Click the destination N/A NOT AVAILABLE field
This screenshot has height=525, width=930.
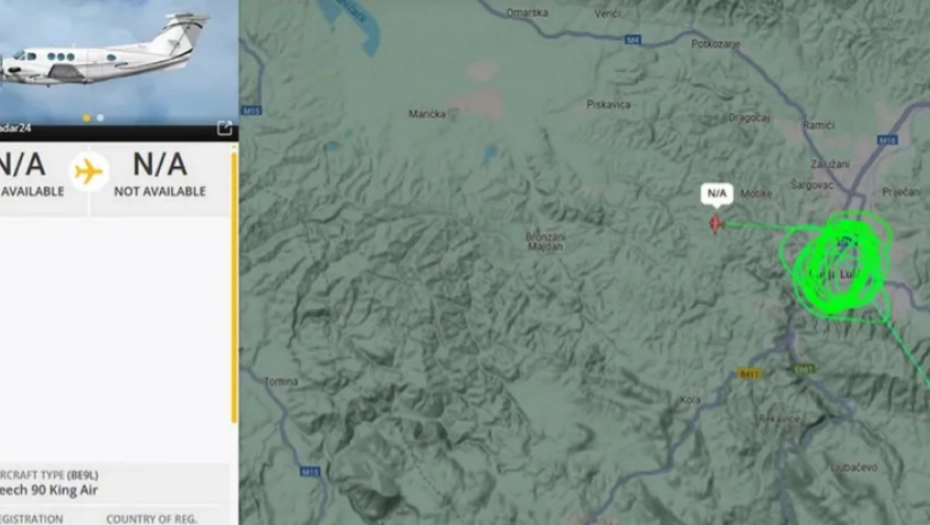coord(160,174)
